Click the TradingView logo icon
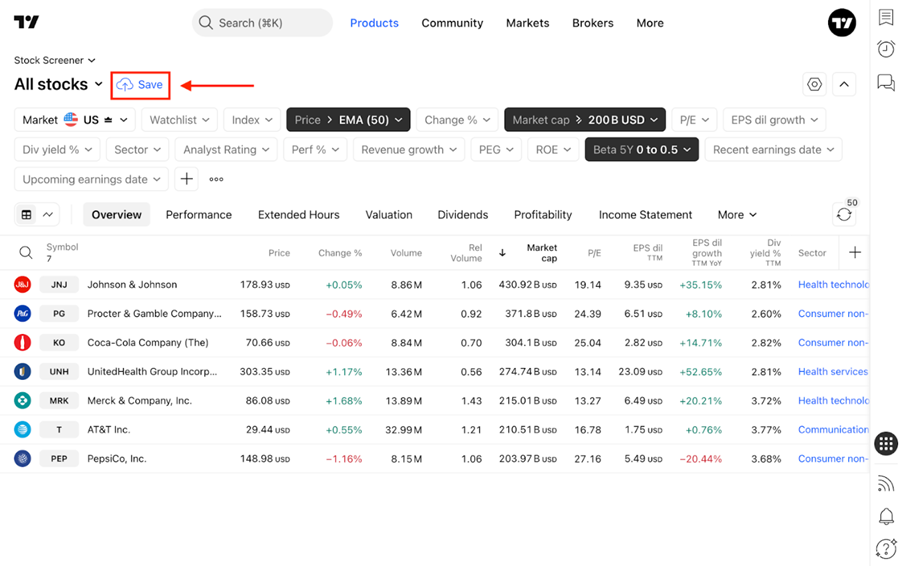Viewport: 902px width, 566px height. point(26,22)
